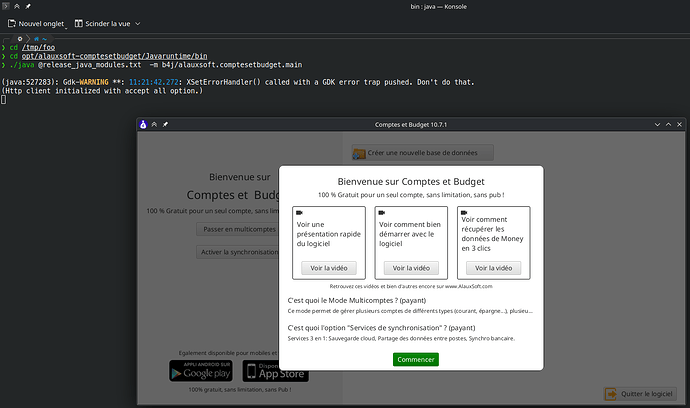Image resolution: width=690 pixels, height=408 pixels.
Task: Click the database icon on Créer button
Action: click(x=359, y=154)
